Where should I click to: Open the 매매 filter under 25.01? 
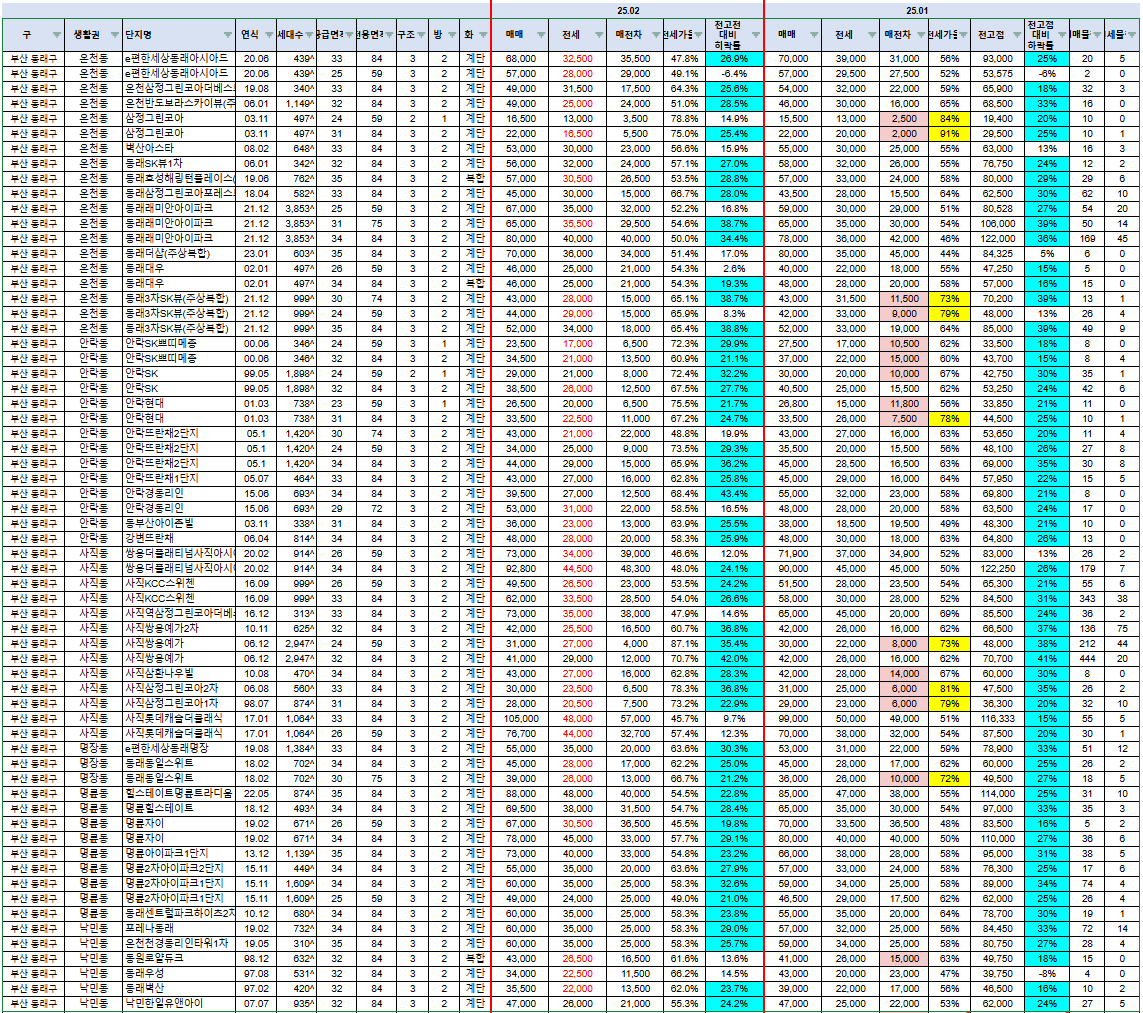pos(814,35)
